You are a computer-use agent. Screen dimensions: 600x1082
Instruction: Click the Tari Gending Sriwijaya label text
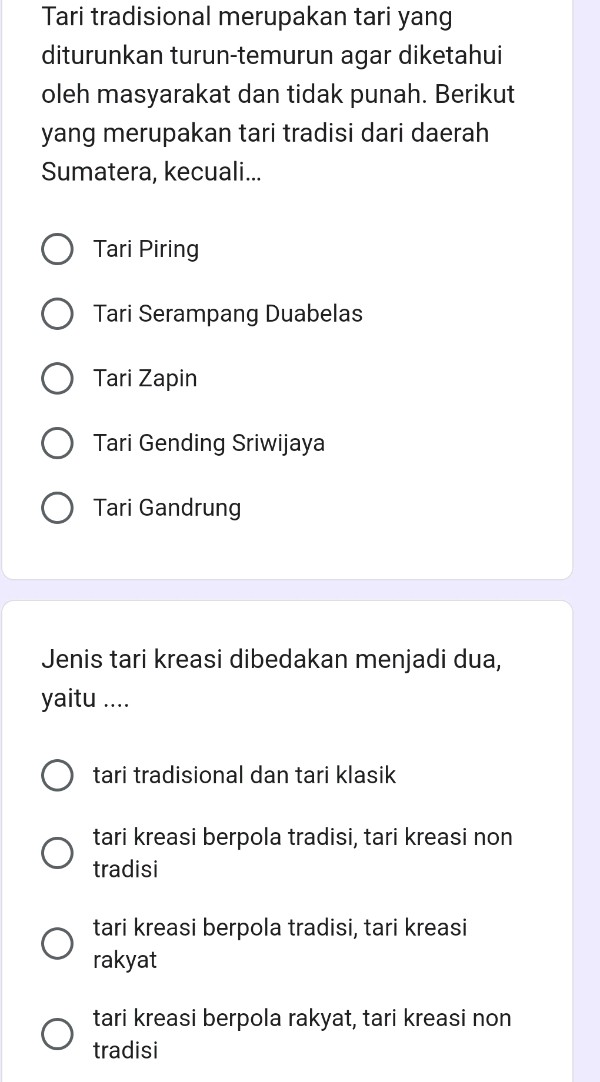[209, 443]
